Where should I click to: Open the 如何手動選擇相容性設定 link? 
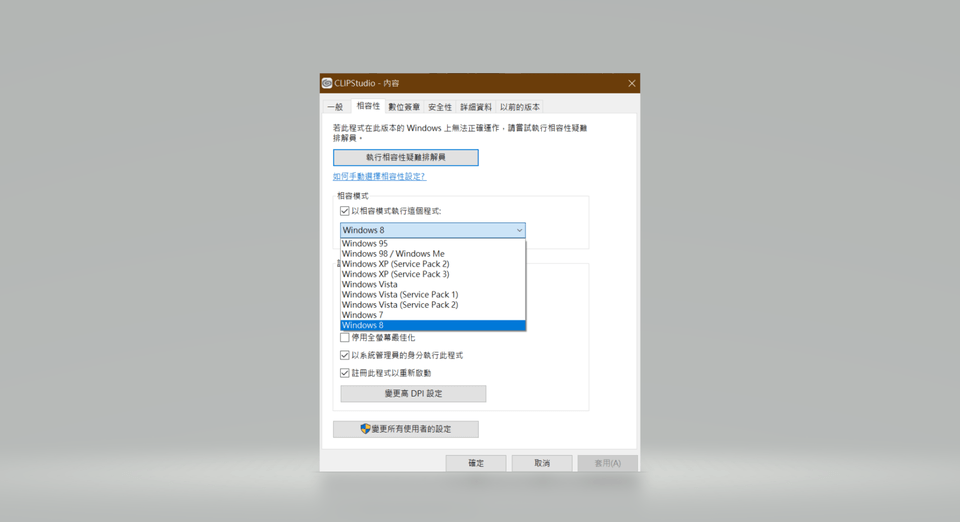click(x=379, y=176)
